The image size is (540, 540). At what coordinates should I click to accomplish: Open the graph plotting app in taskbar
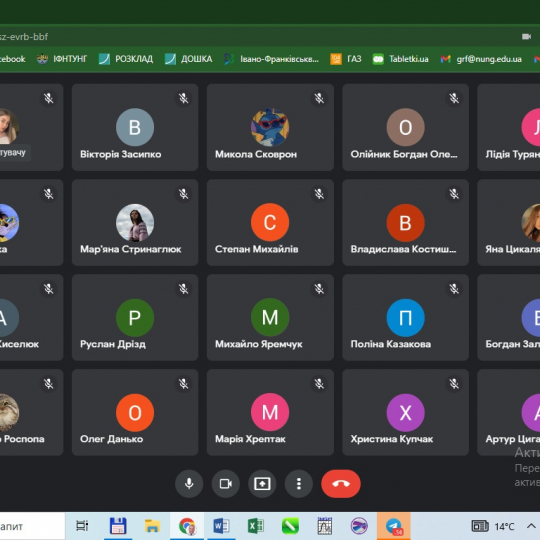click(325, 526)
